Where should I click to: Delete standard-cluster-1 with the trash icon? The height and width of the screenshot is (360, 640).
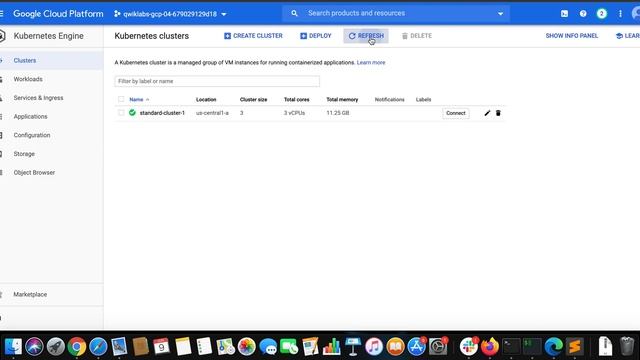point(498,113)
